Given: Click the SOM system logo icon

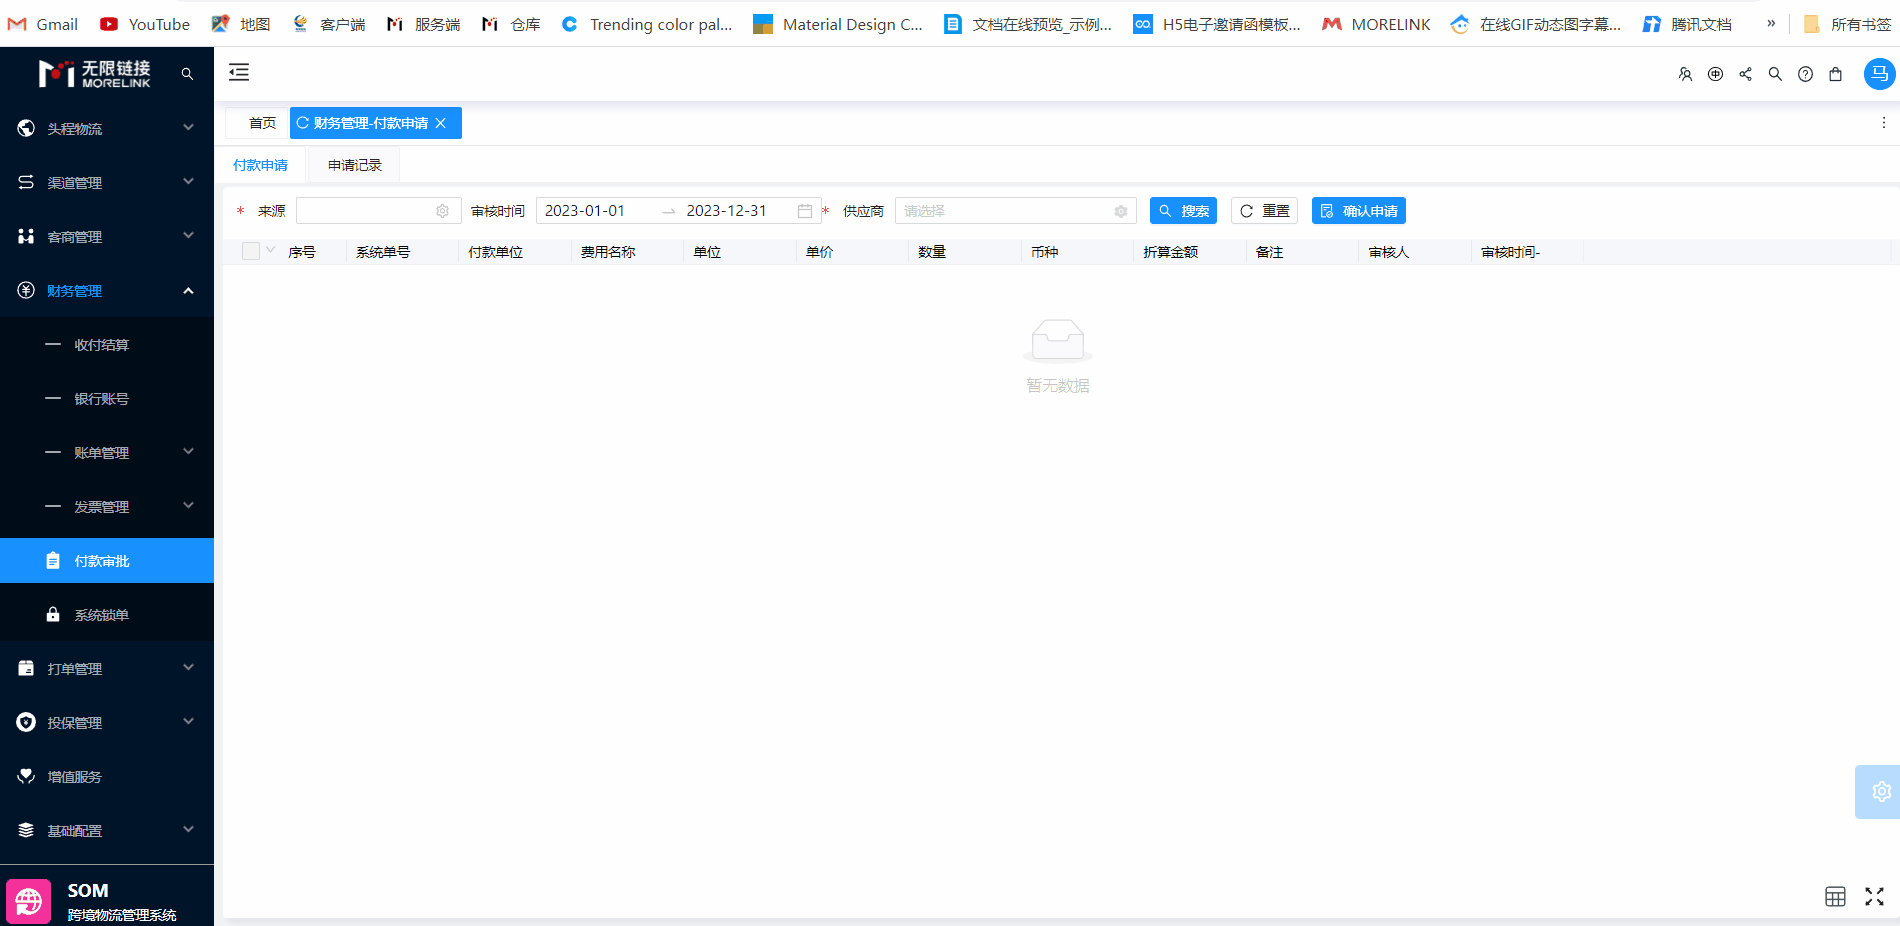Looking at the screenshot, I should (x=28, y=902).
